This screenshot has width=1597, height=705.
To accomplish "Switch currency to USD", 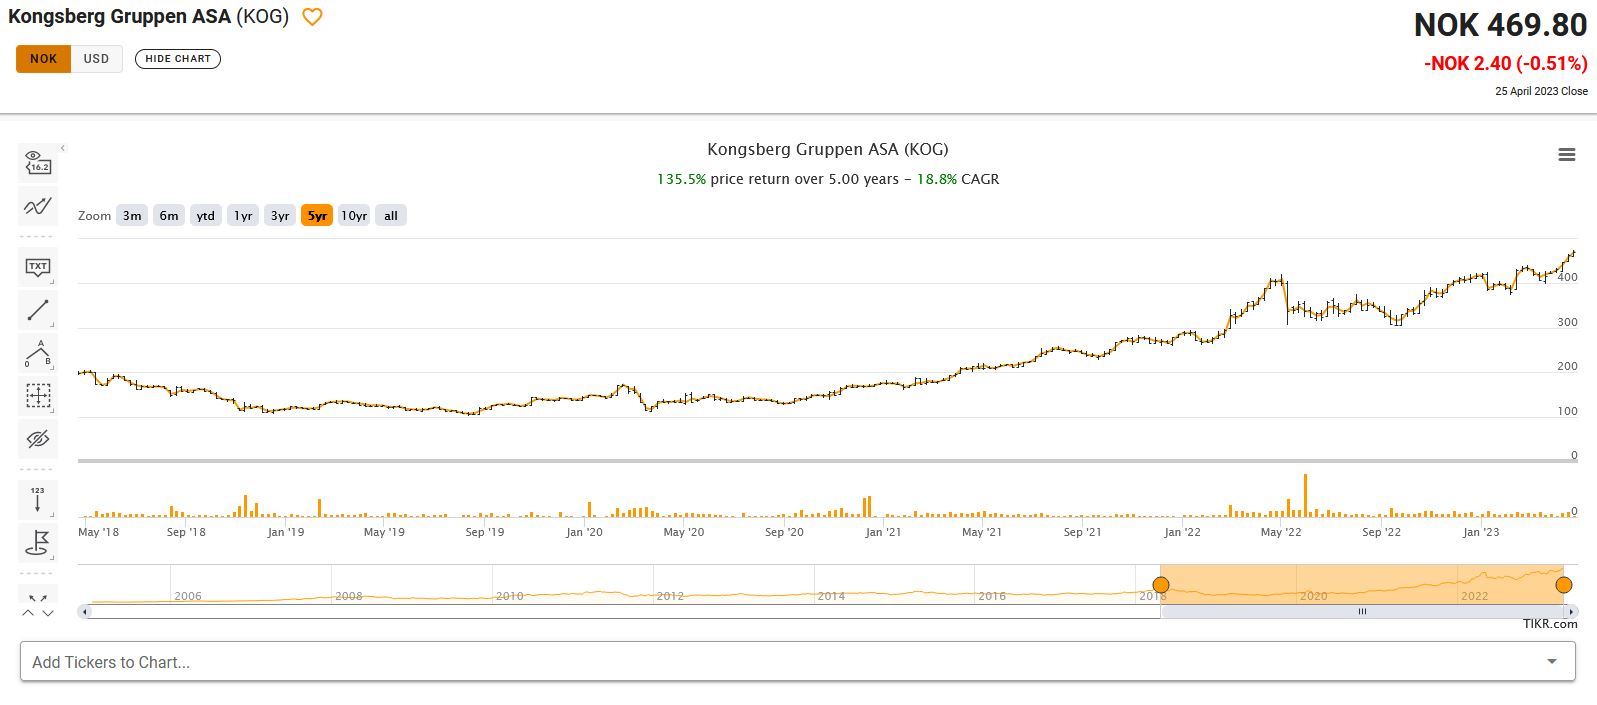I will pyautogui.click(x=96, y=59).
